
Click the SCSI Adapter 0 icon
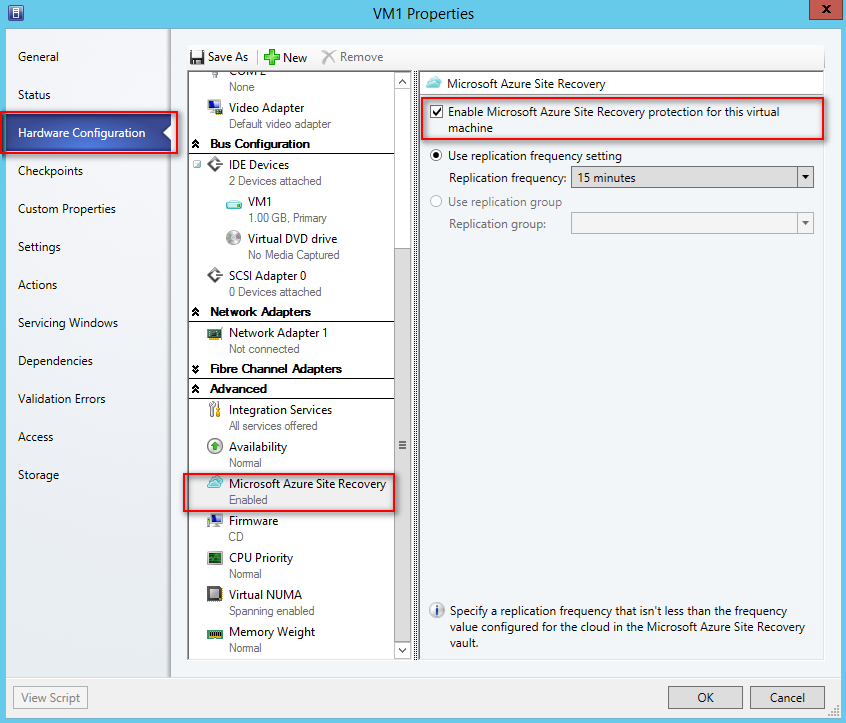[215, 275]
